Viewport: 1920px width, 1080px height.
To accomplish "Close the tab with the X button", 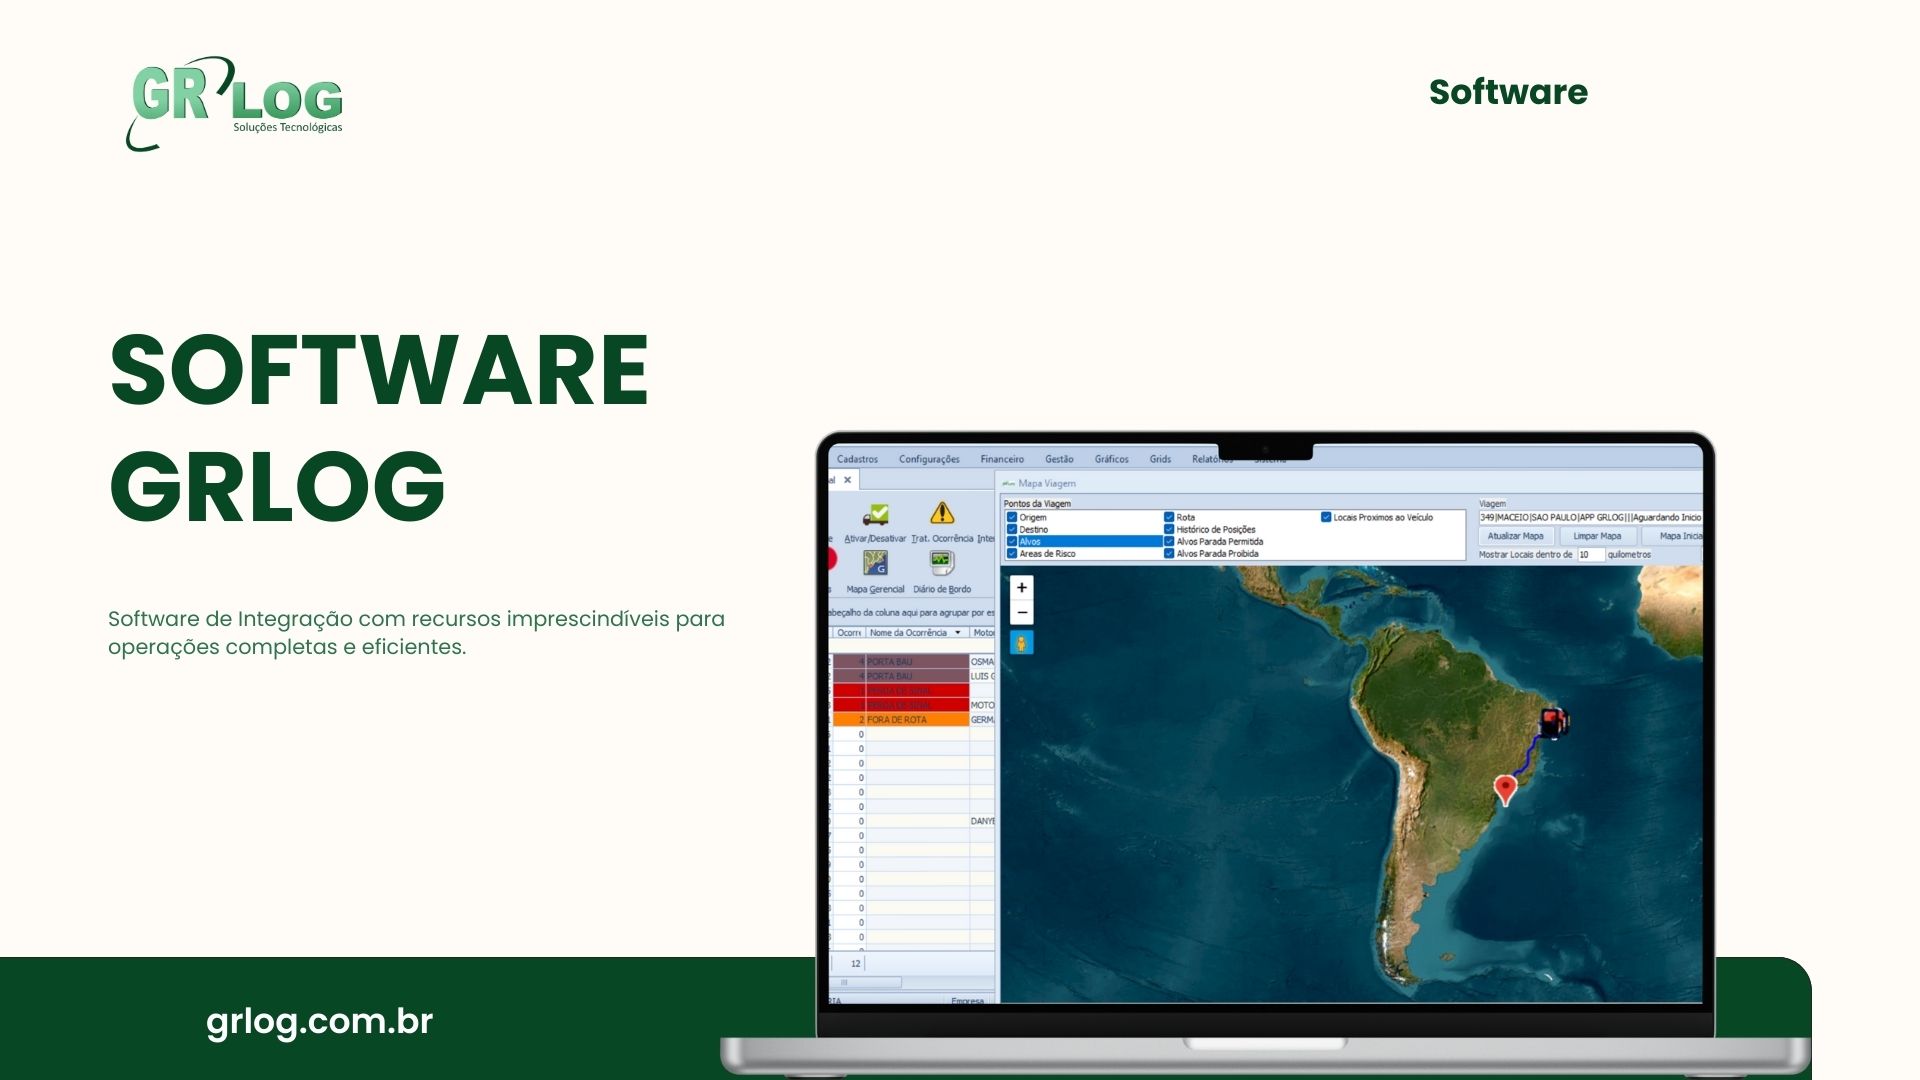I will 848,480.
